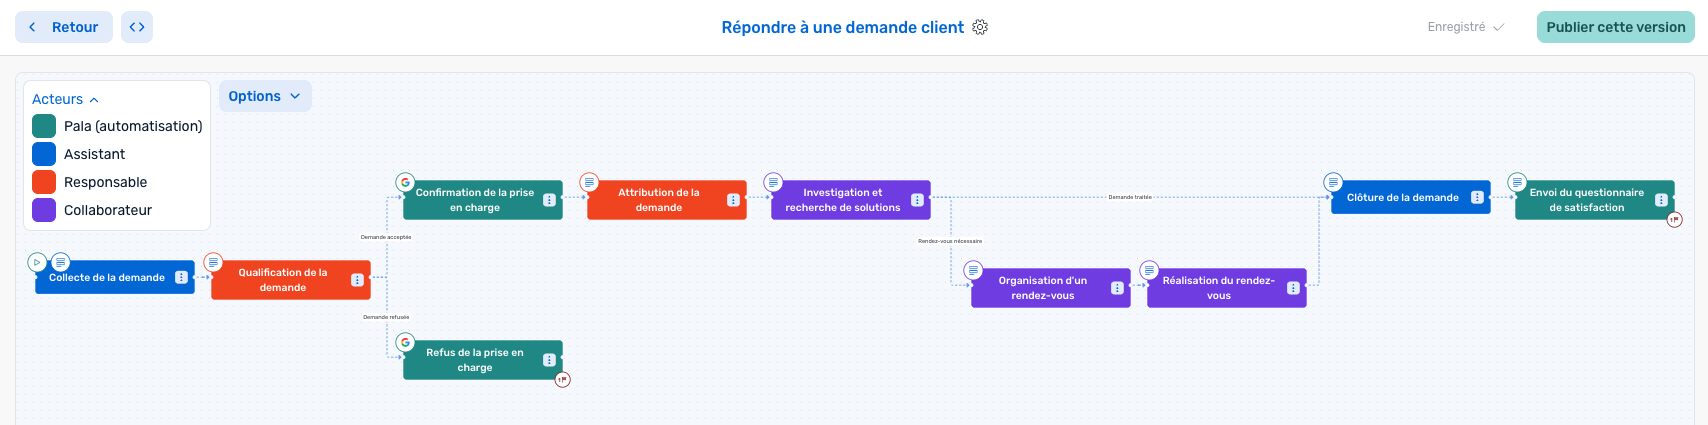The image size is (1708, 425).
Task: Click the Google icon on Refus de la prise en charge
Action: [x=405, y=342]
